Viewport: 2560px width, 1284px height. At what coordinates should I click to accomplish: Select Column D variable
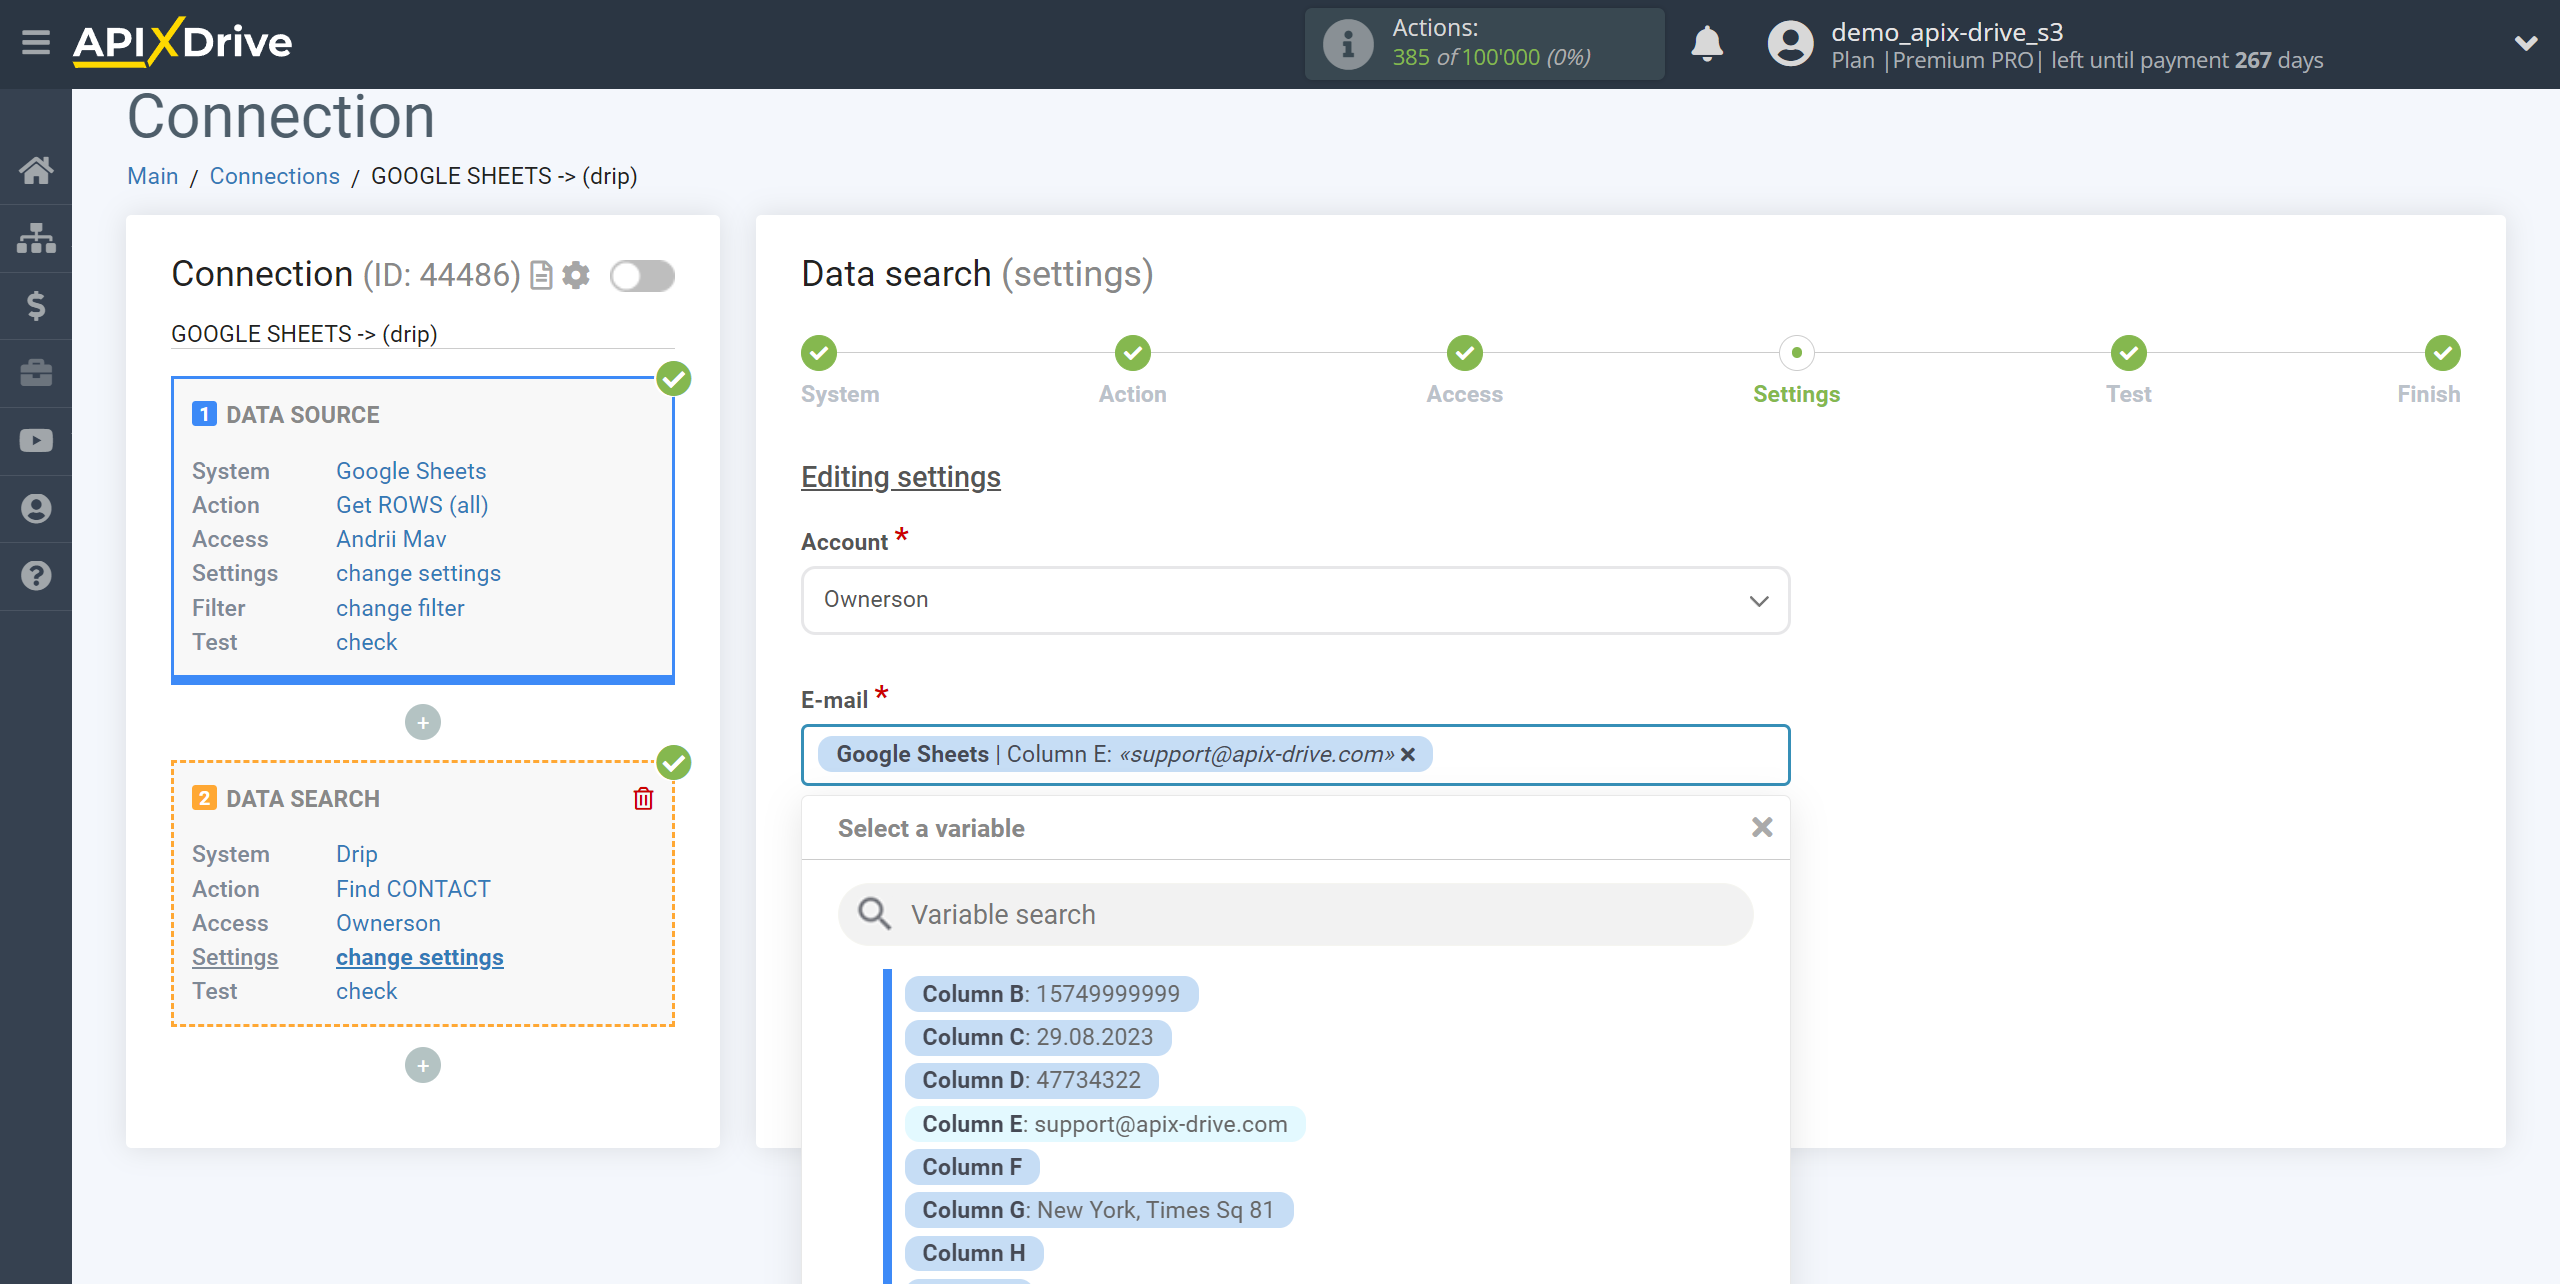point(1031,1080)
